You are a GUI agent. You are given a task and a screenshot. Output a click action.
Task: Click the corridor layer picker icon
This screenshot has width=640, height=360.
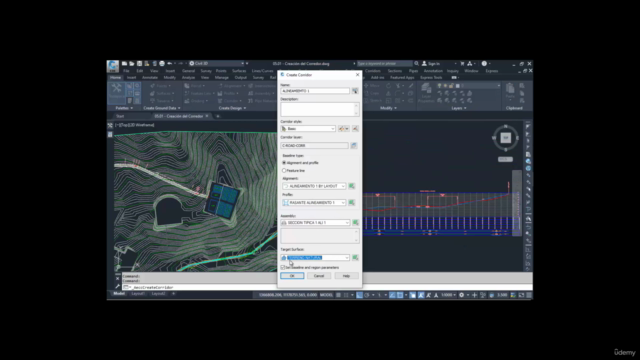tap(354, 145)
